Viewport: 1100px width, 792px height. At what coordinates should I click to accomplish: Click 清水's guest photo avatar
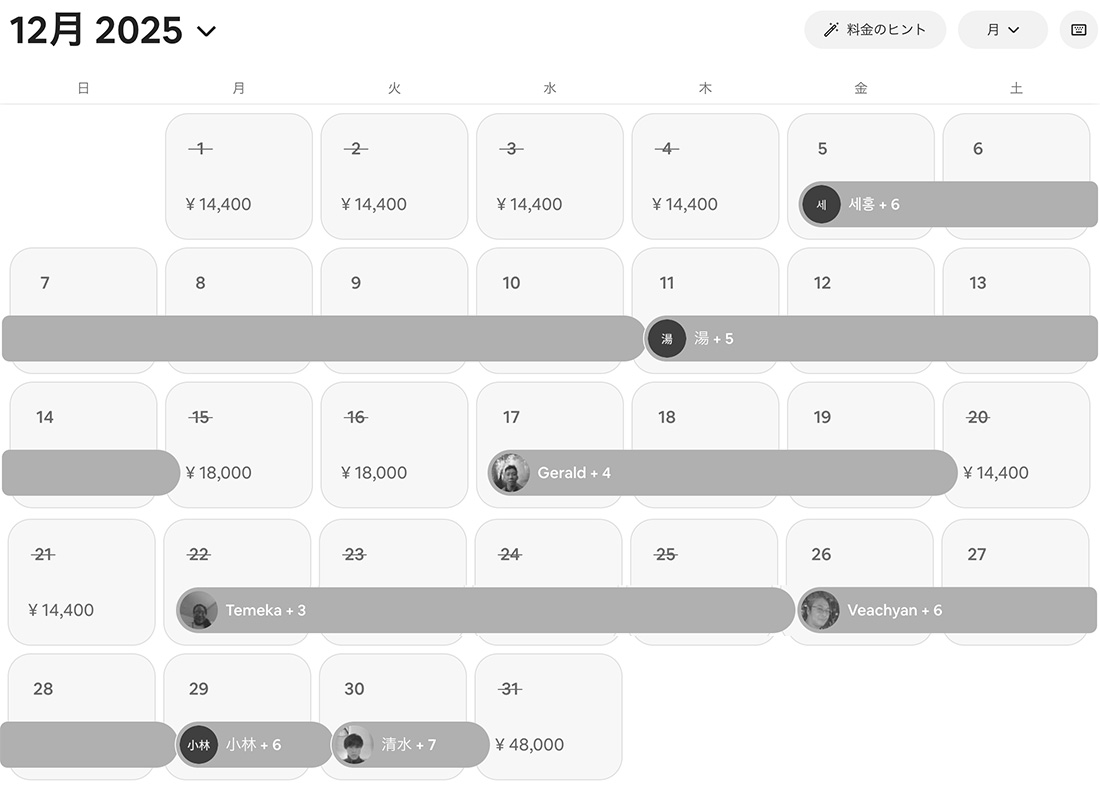pos(354,745)
